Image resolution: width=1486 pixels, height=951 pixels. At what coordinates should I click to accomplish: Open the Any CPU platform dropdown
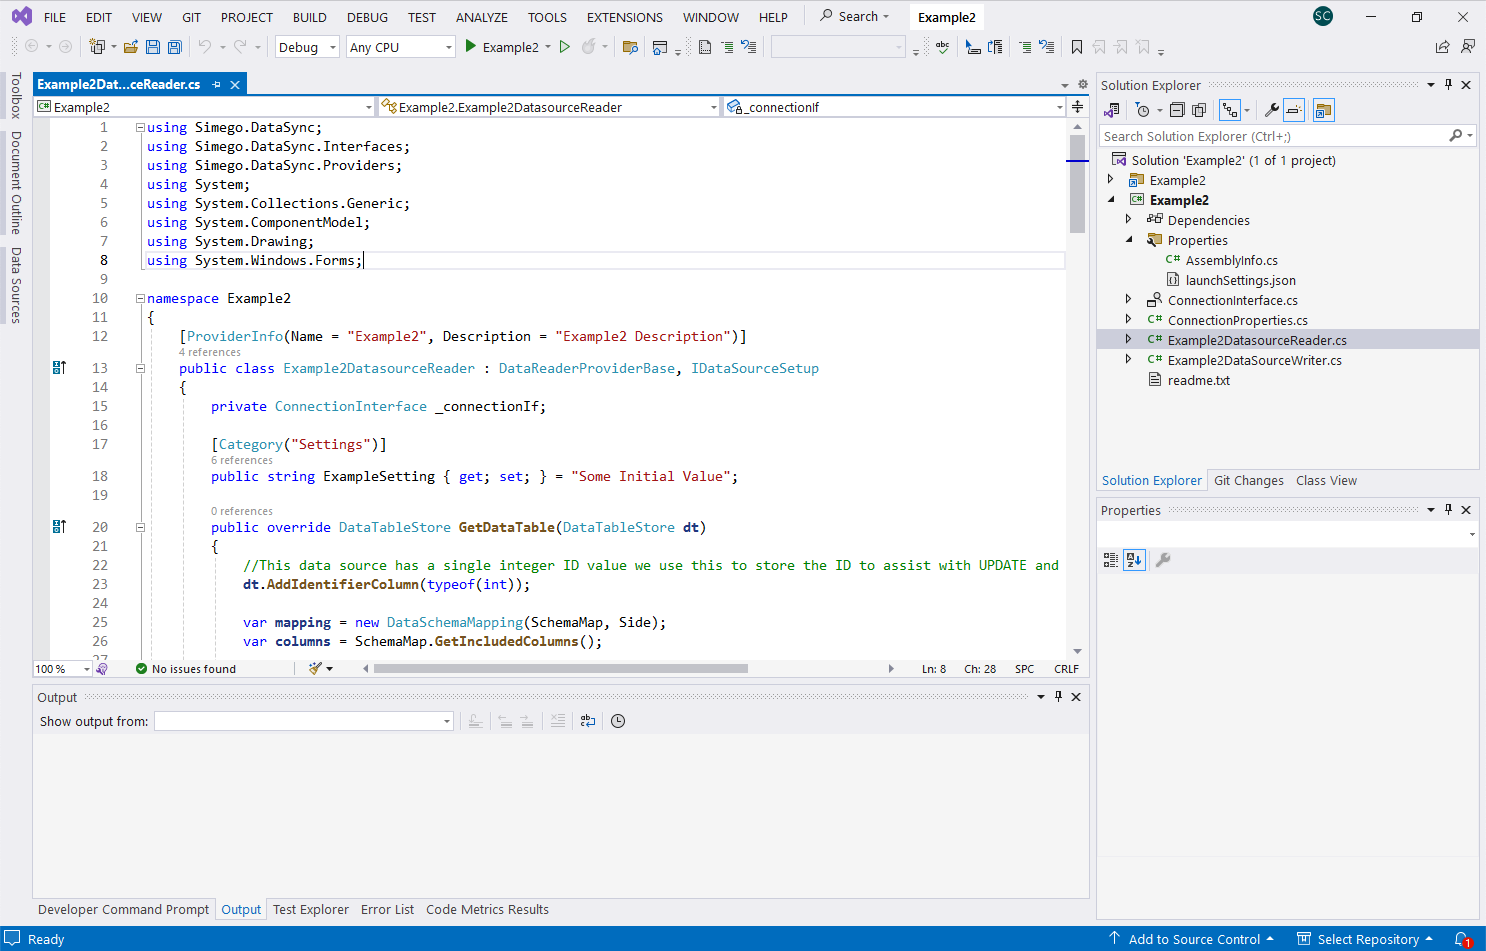click(x=400, y=47)
